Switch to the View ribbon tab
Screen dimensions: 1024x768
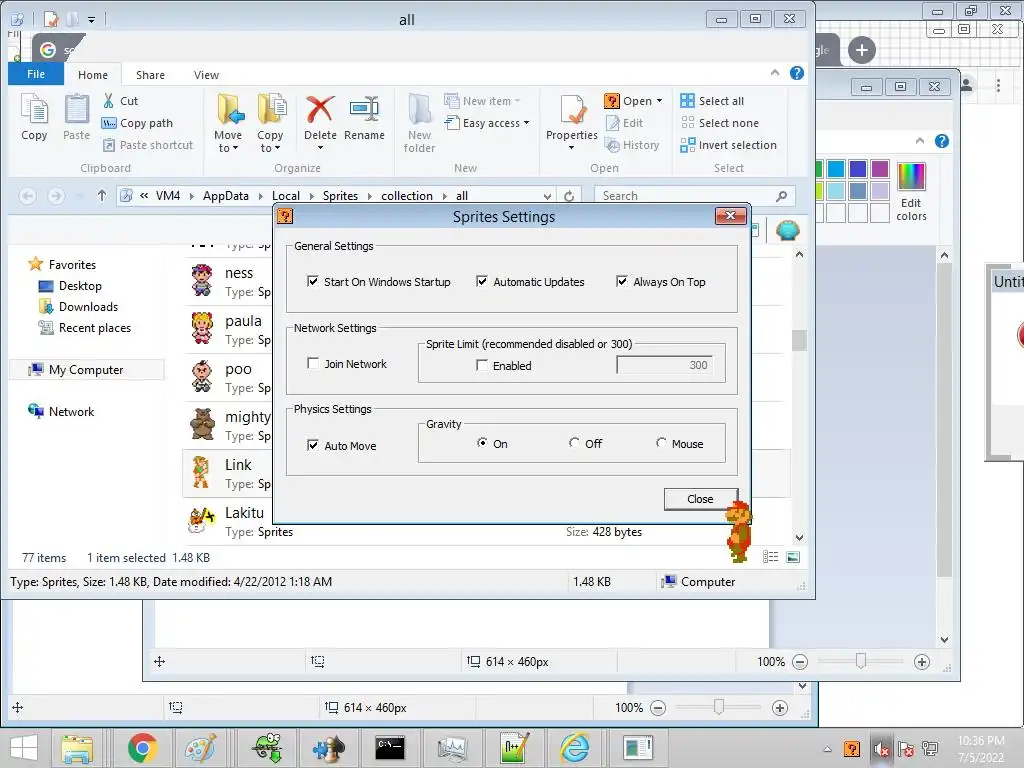[206, 74]
